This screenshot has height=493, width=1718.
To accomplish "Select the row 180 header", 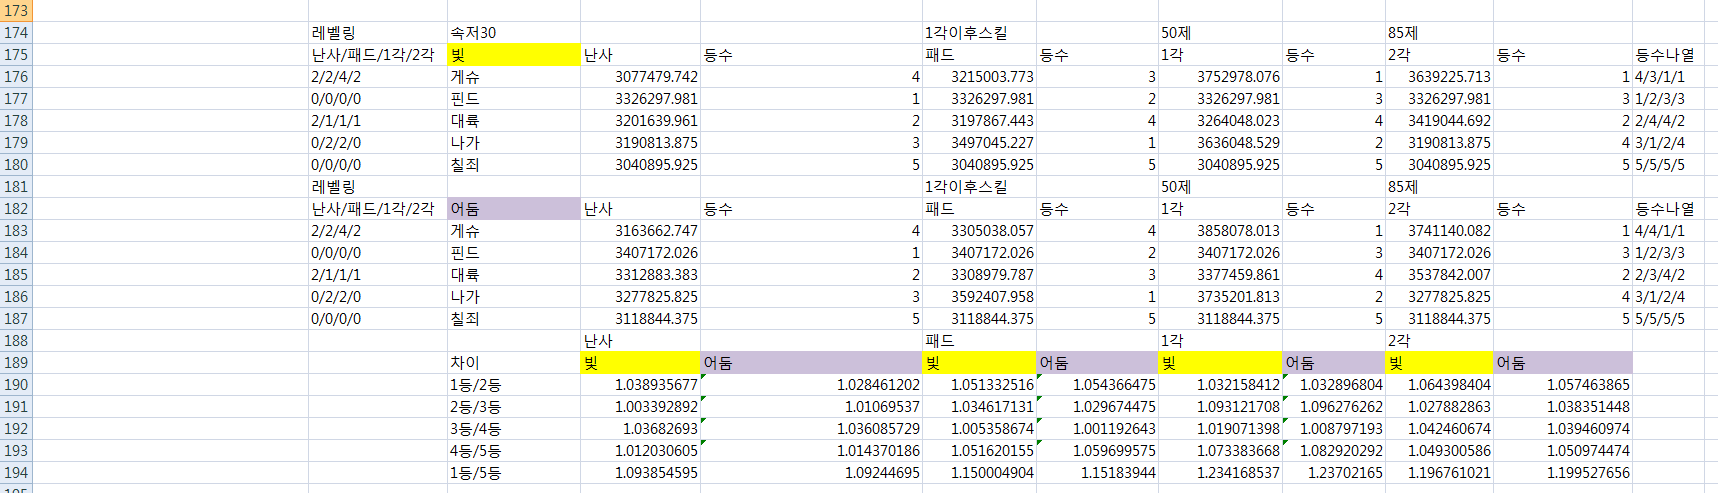I will (16, 165).
